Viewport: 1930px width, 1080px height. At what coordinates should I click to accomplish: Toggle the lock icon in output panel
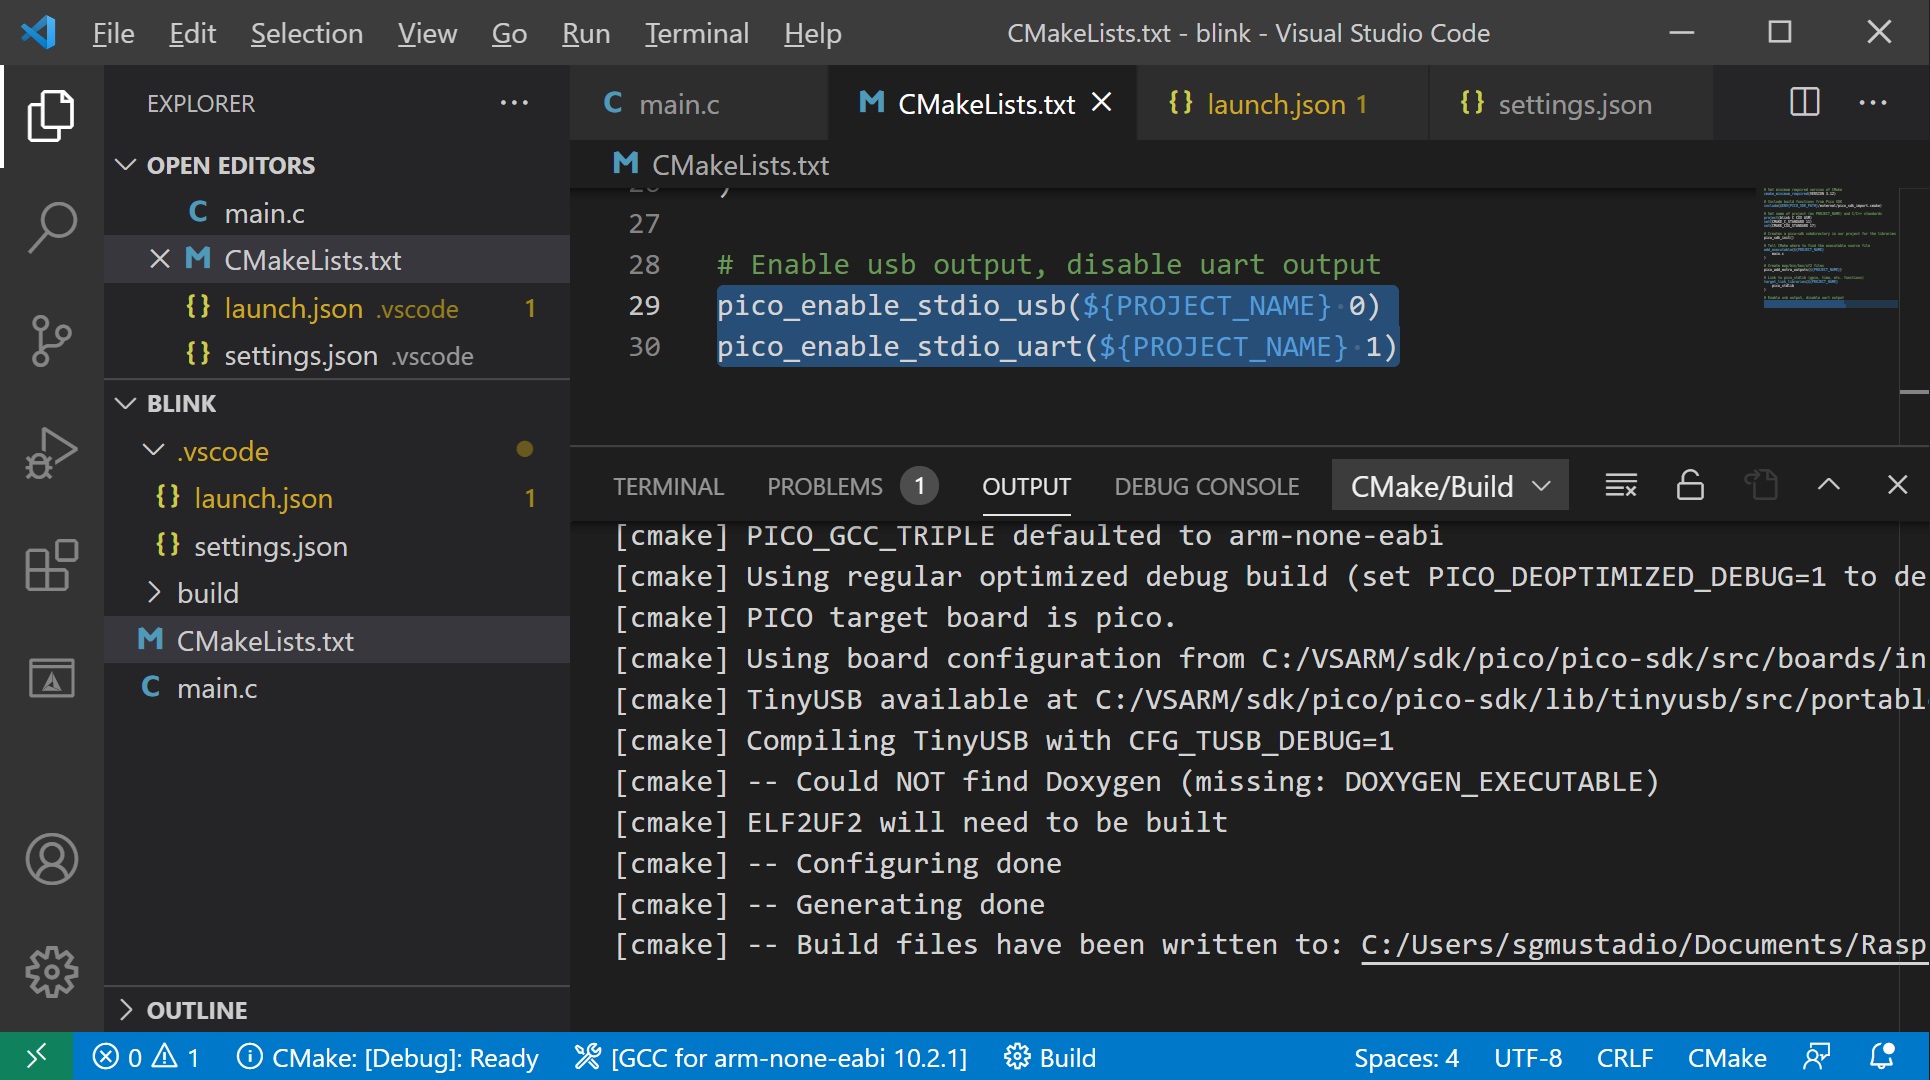pos(1690,485)
